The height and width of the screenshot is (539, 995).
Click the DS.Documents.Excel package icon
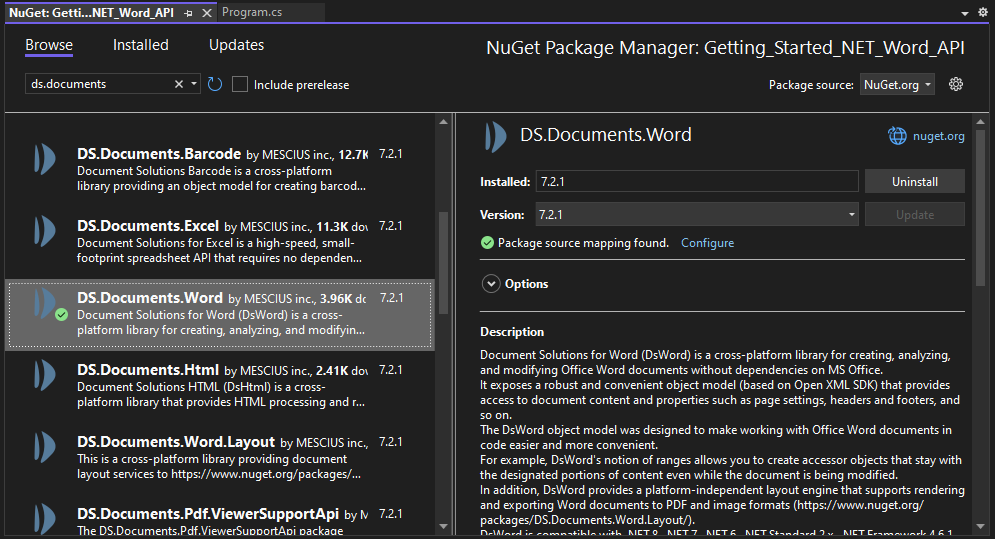pos(44,231)
